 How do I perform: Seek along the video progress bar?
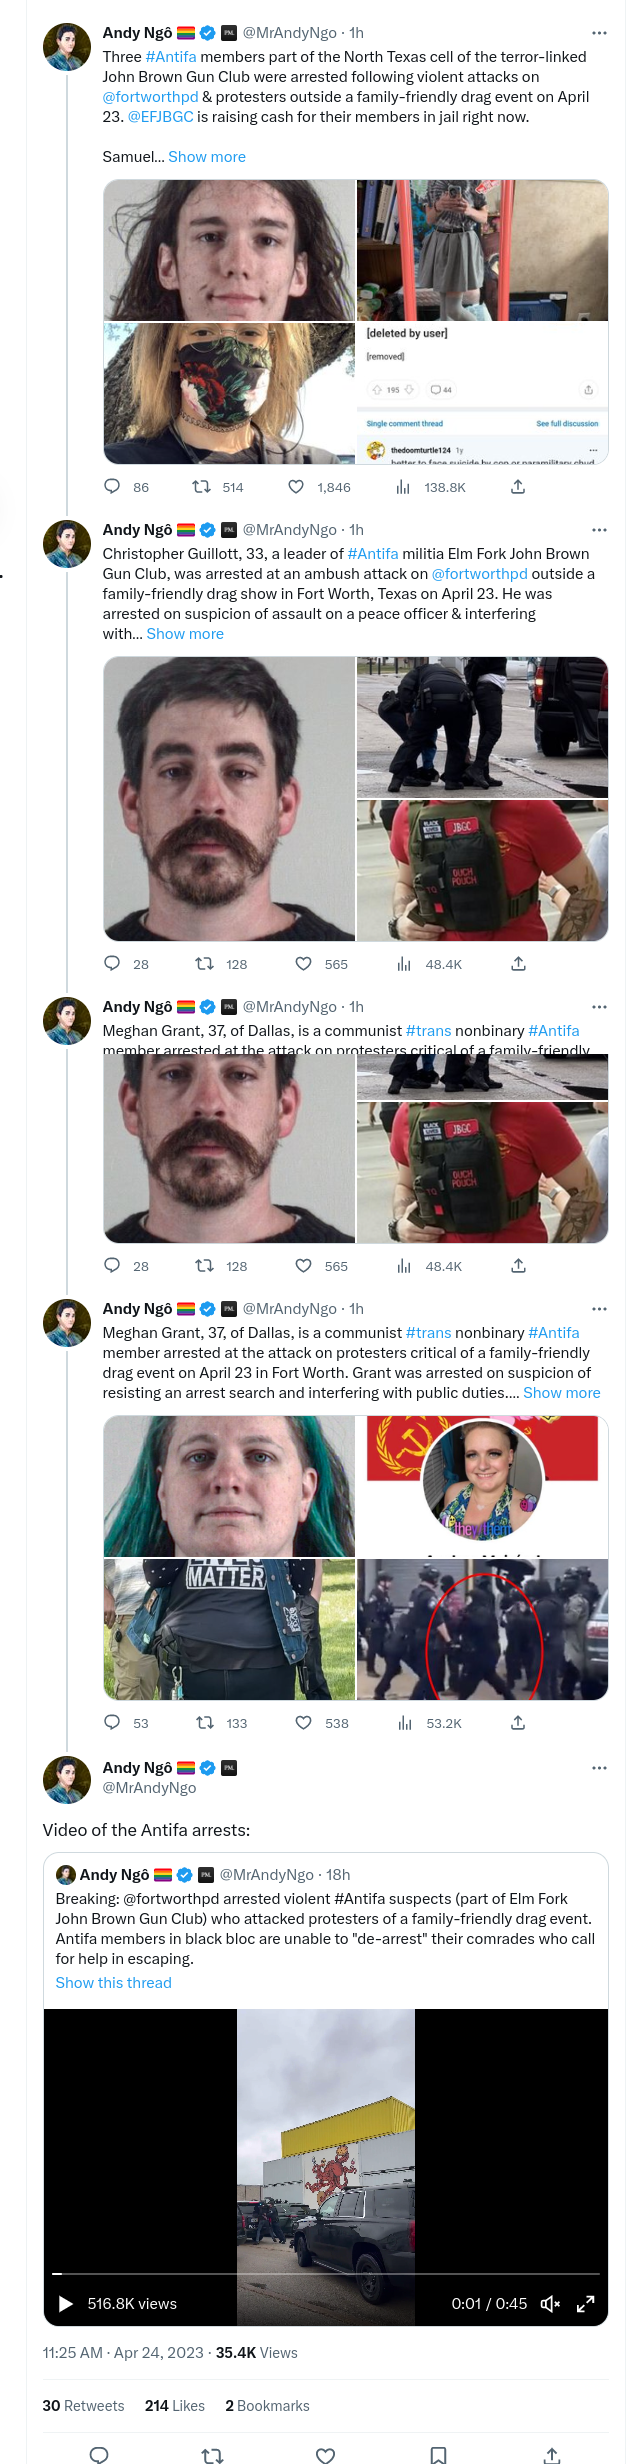(x=326, y=2274)
